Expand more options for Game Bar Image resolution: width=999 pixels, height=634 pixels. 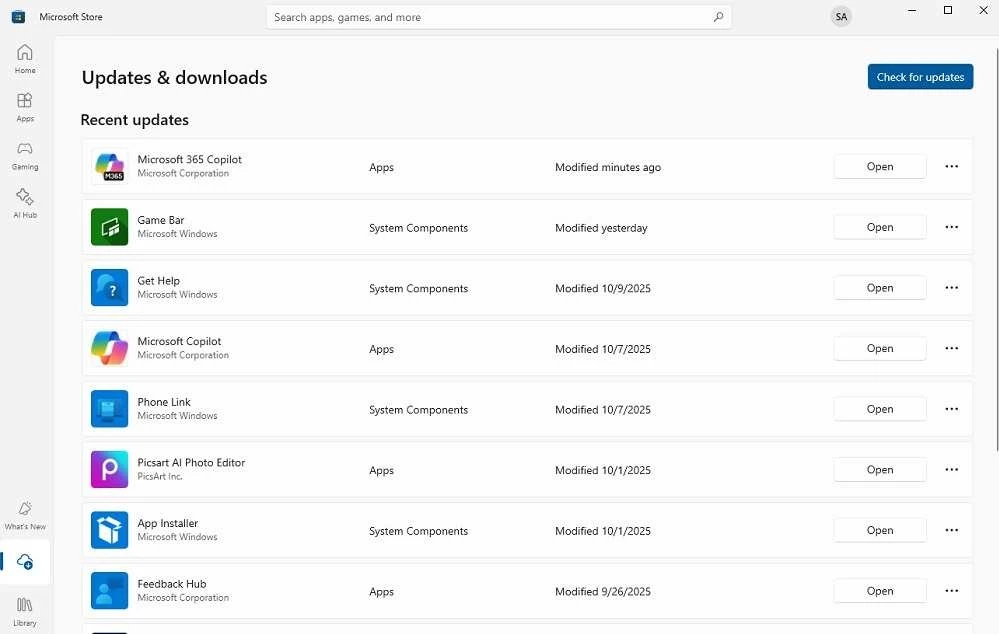(951, 228)
